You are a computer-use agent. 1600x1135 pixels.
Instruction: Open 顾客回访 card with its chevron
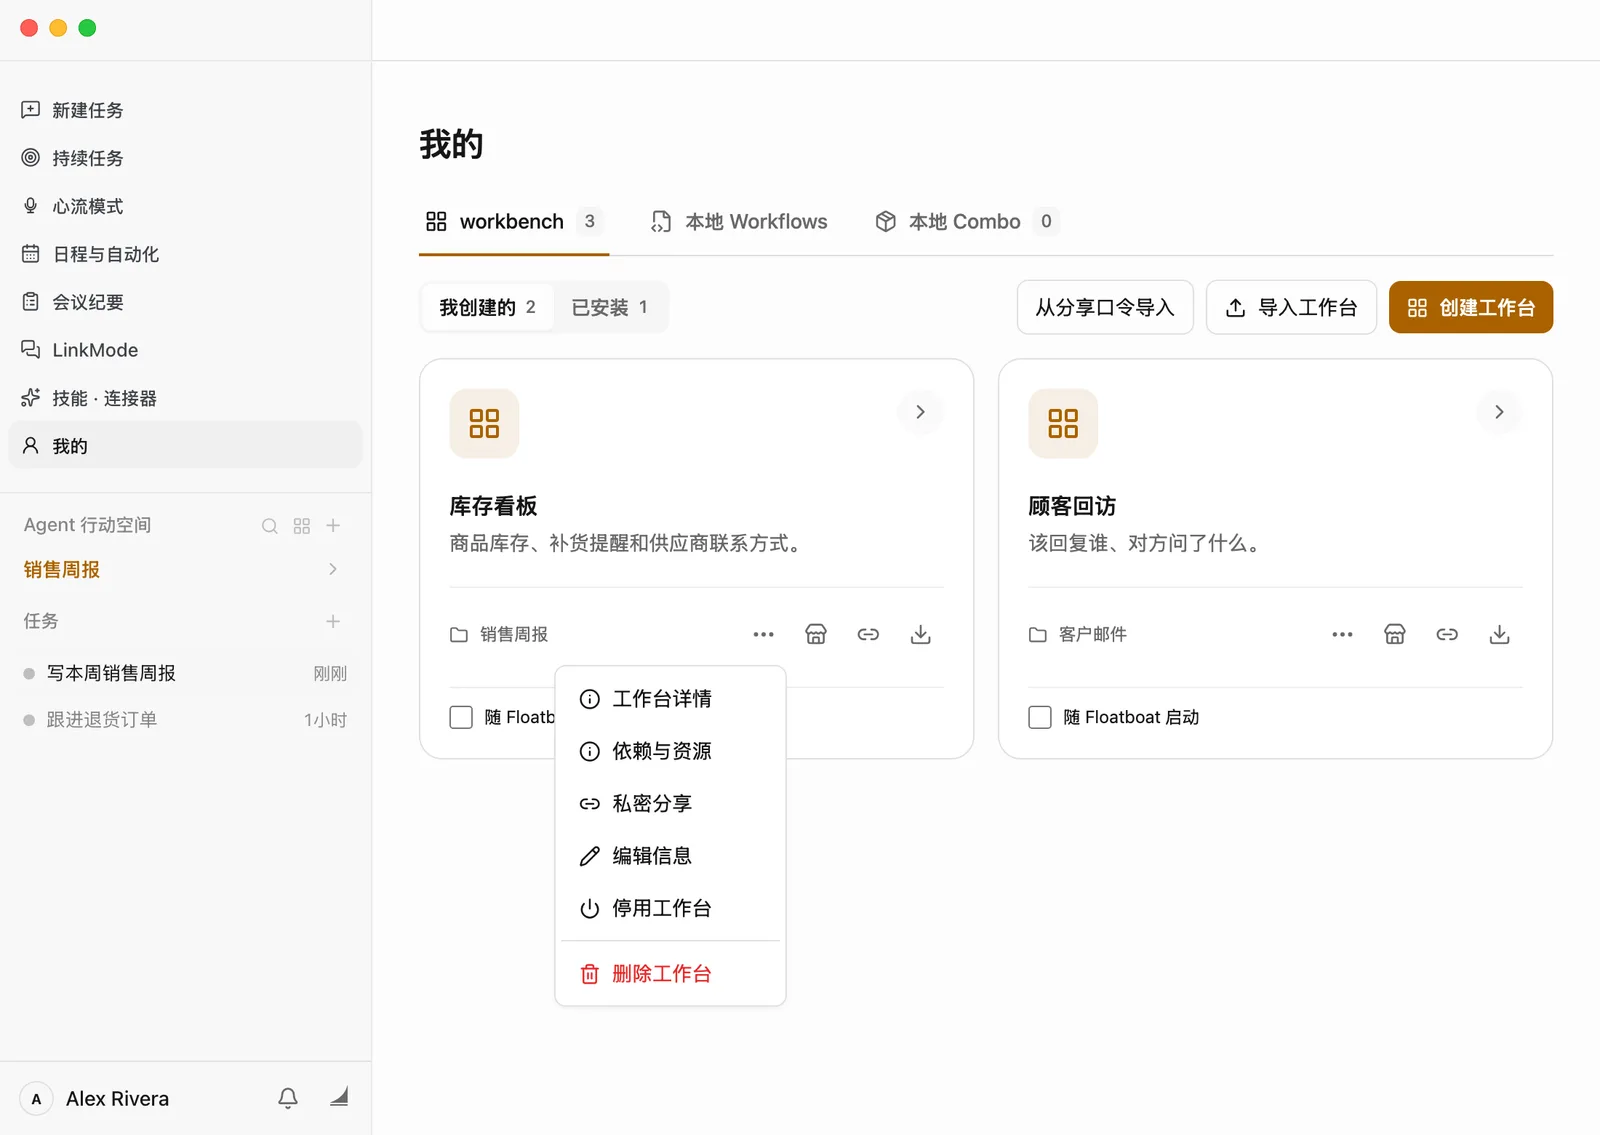(x=1499, y=412)
